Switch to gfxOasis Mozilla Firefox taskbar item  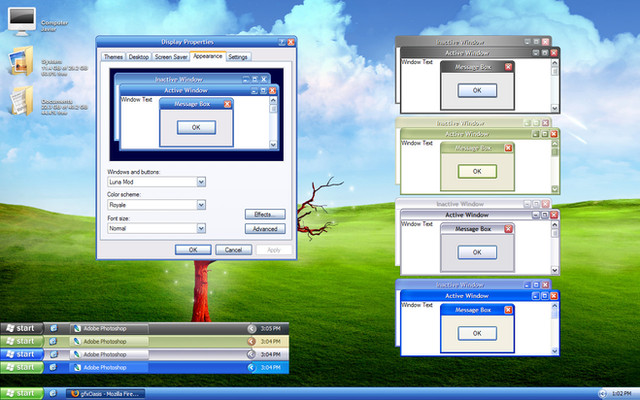click(106, 393)
